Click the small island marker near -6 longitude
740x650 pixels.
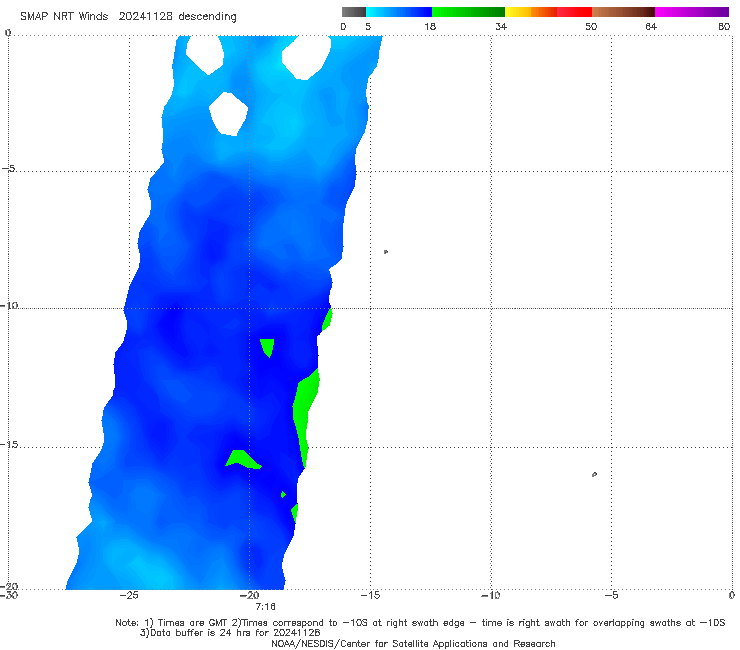pos(594,474)
